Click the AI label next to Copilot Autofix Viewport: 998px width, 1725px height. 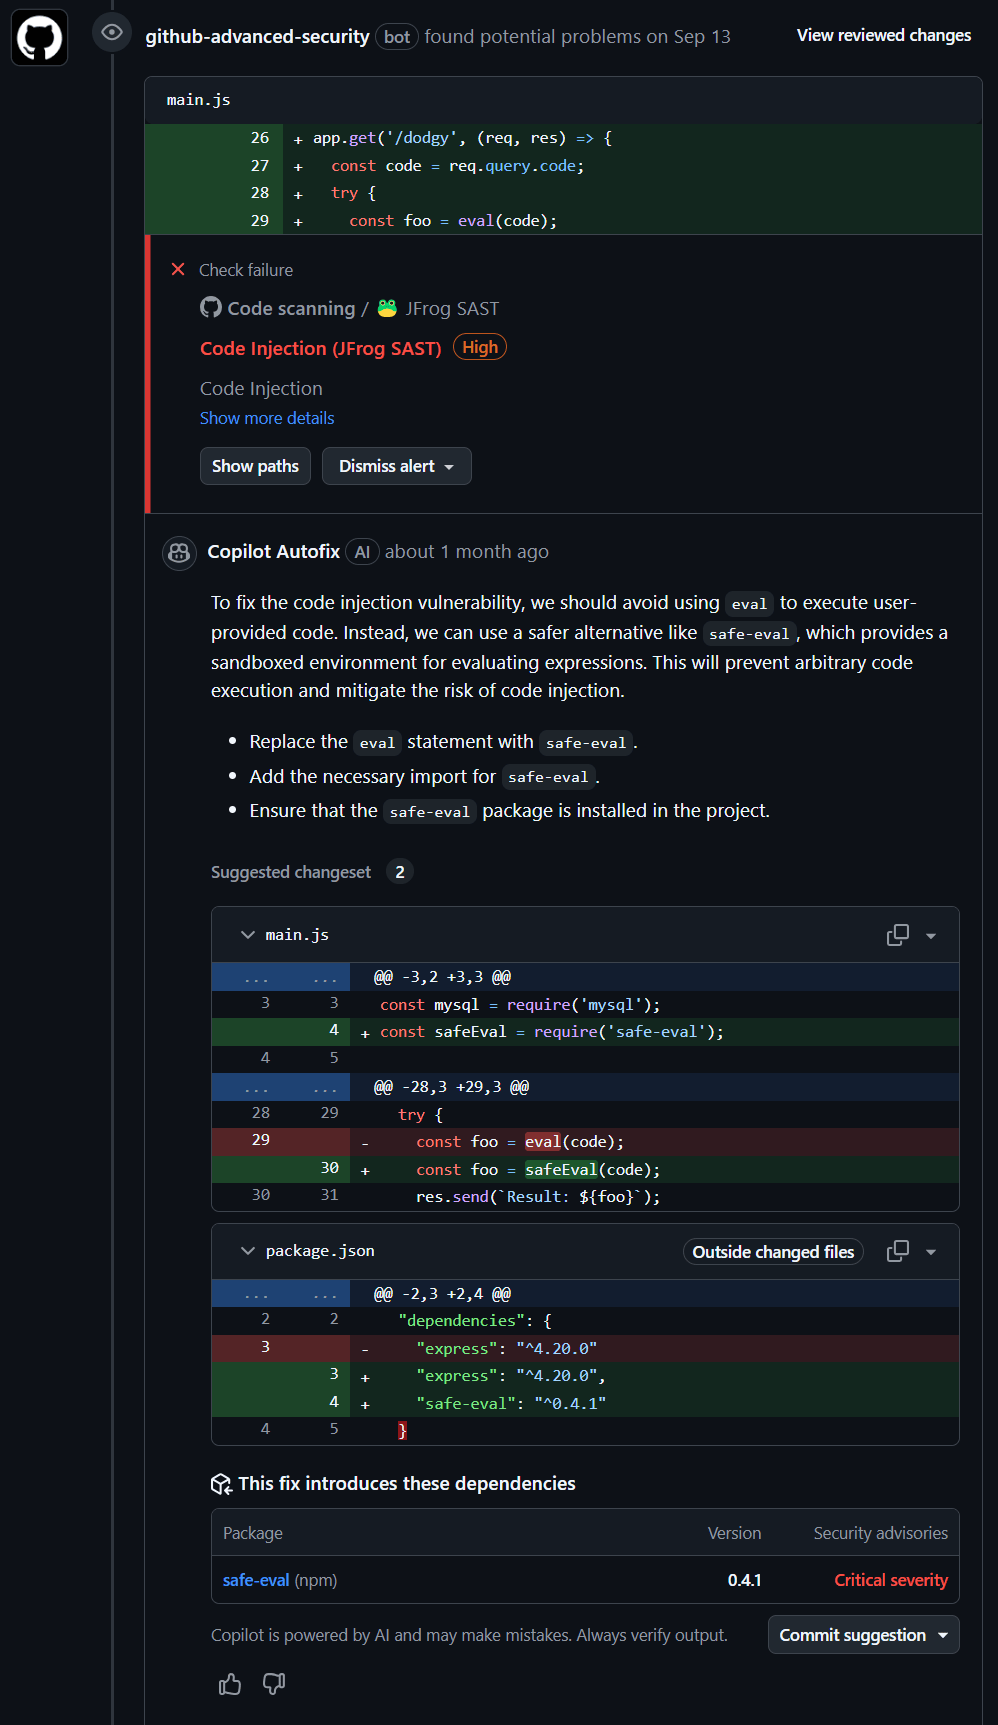coord(362,552)
